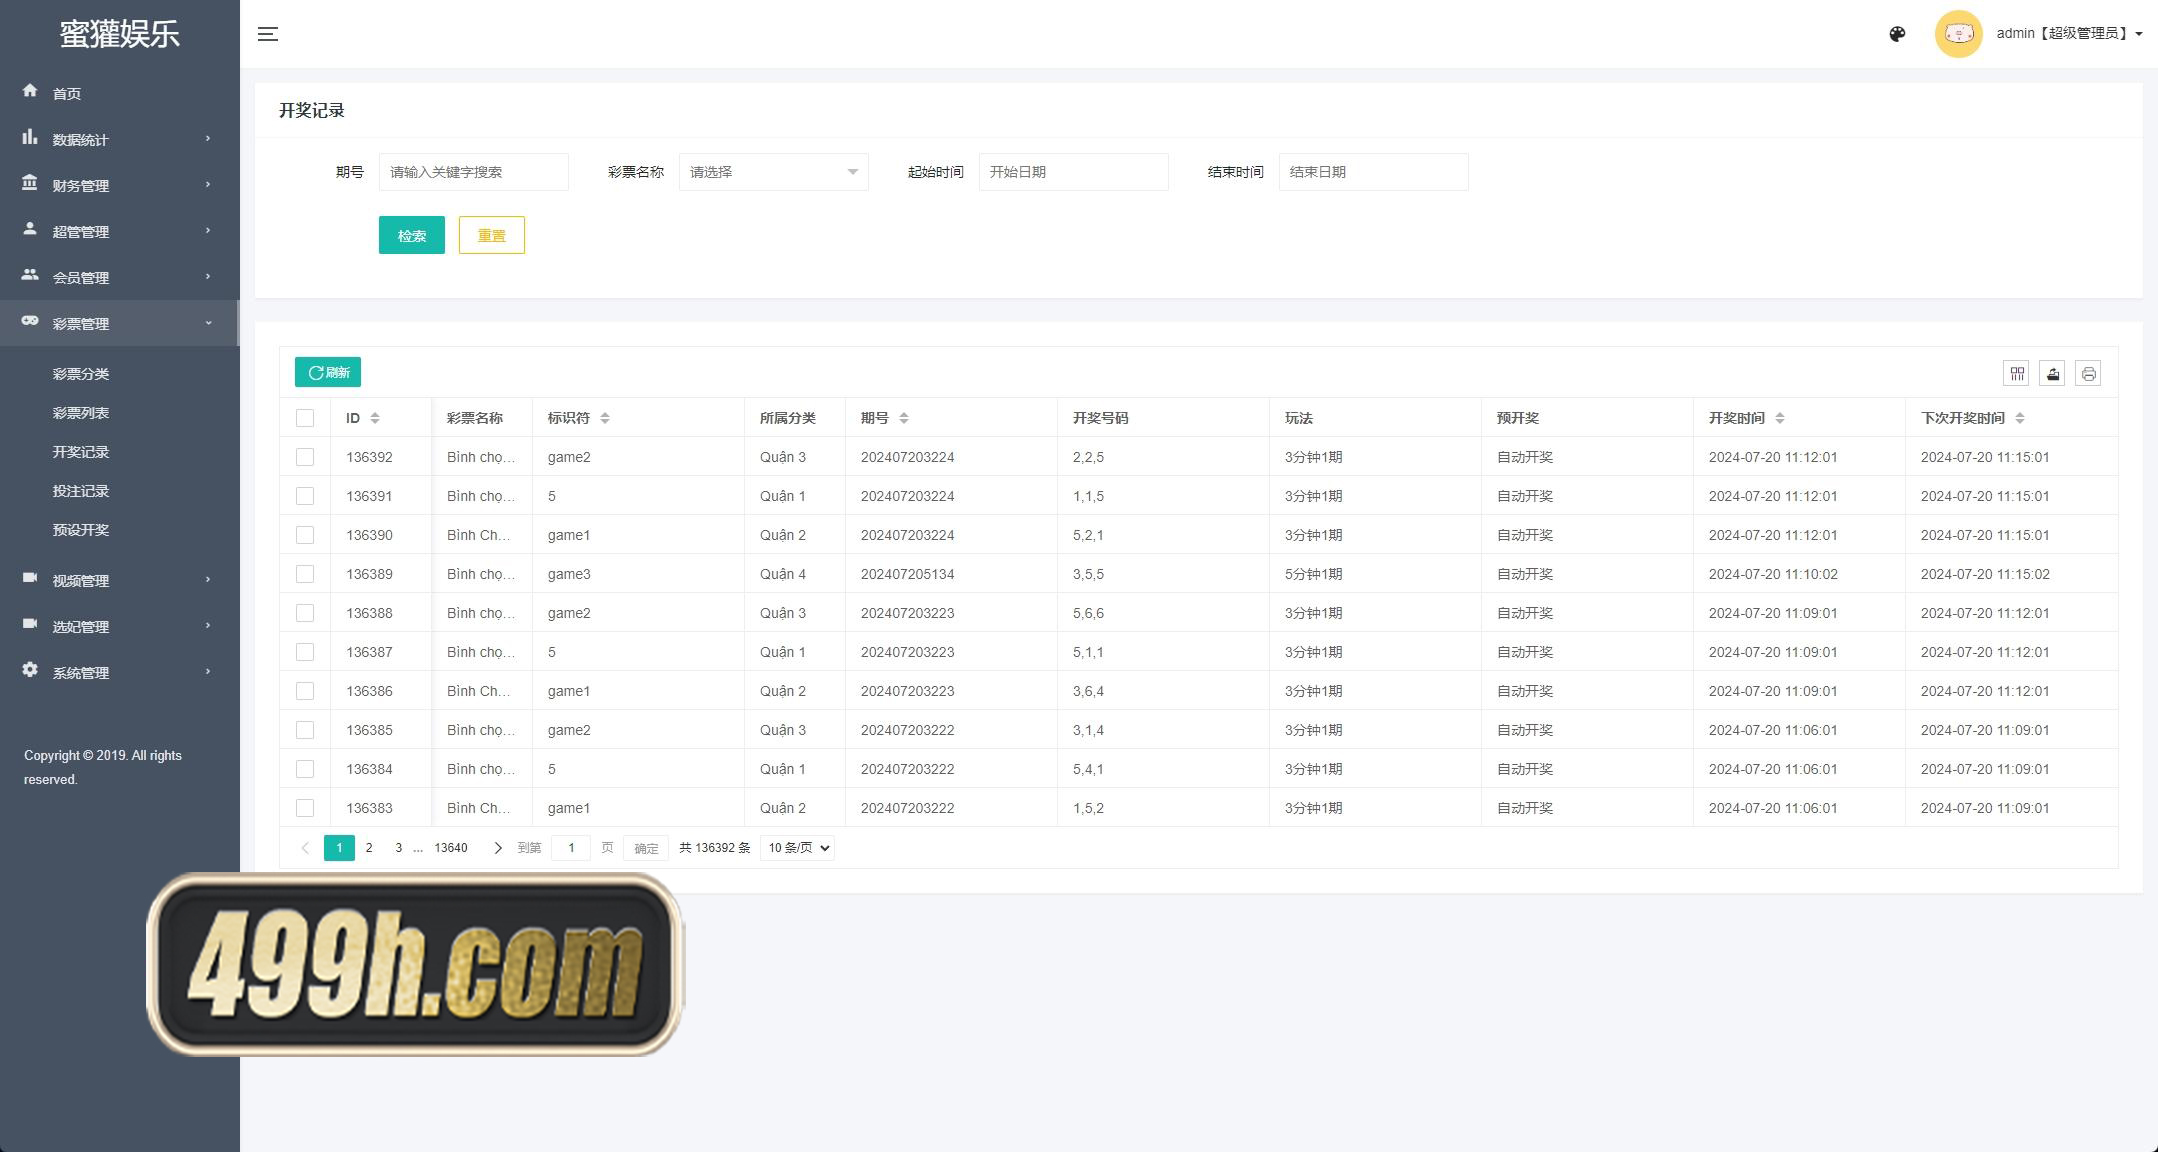Click the camera icon beside 选妃管理

click(x=30, y=624)
